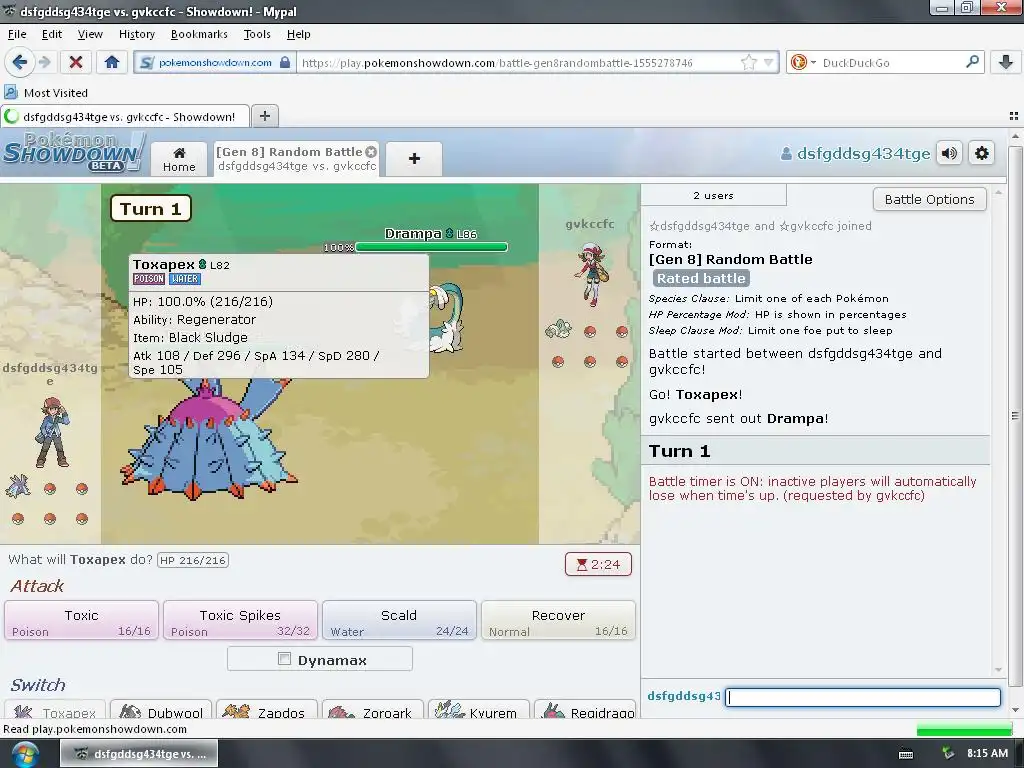Open Showdown options gear icon
1024x768 pixels.
tap(982, 153)
